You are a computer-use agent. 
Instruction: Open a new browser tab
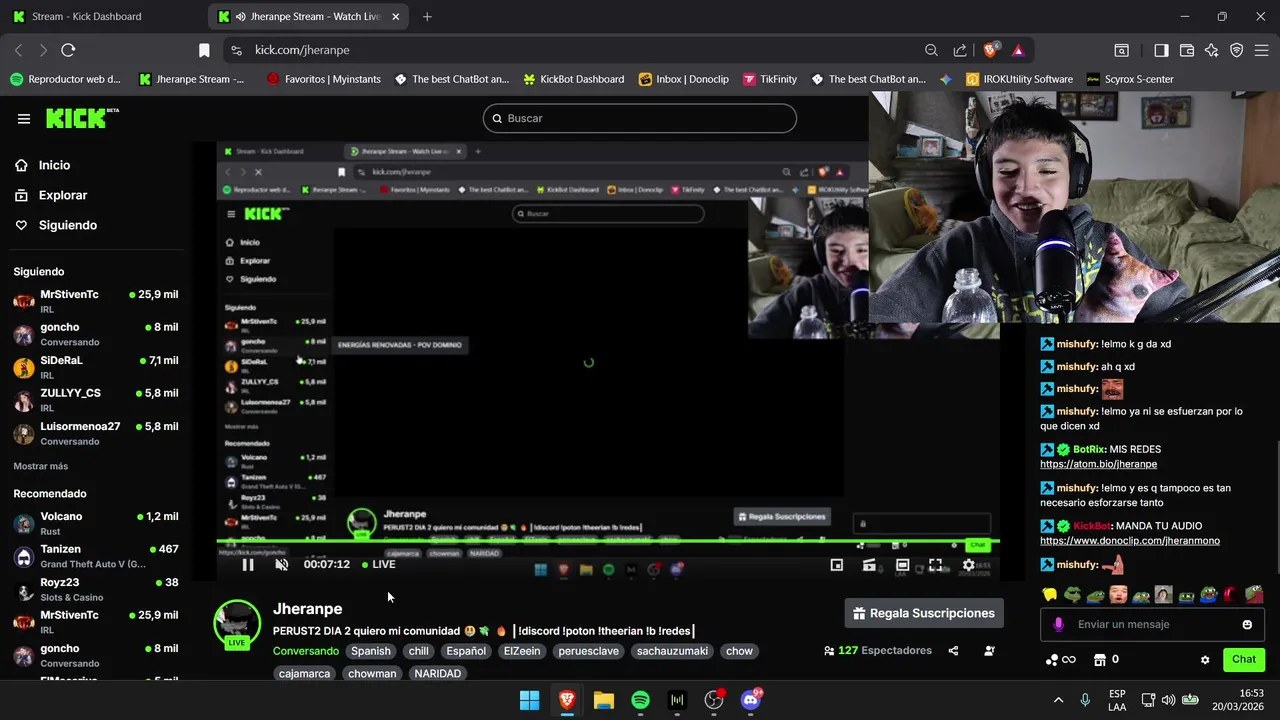coord(427,17)
